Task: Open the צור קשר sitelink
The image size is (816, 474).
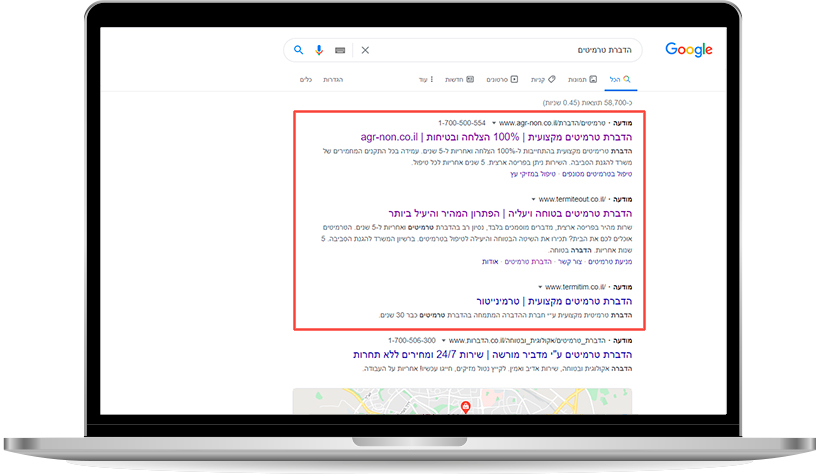Action: pos(570,262)
